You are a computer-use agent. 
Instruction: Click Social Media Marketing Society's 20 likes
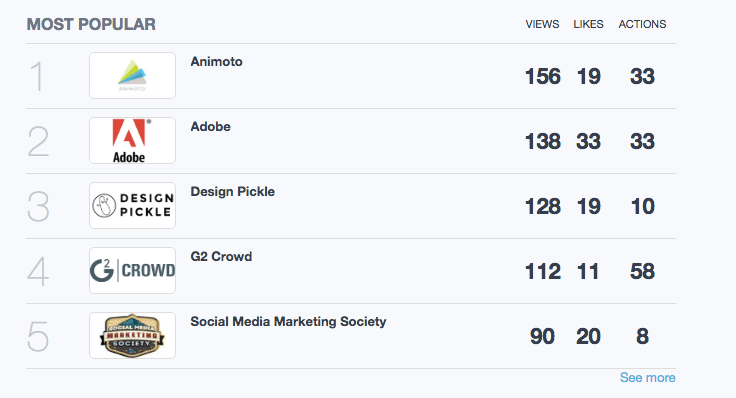pos(588,337)
